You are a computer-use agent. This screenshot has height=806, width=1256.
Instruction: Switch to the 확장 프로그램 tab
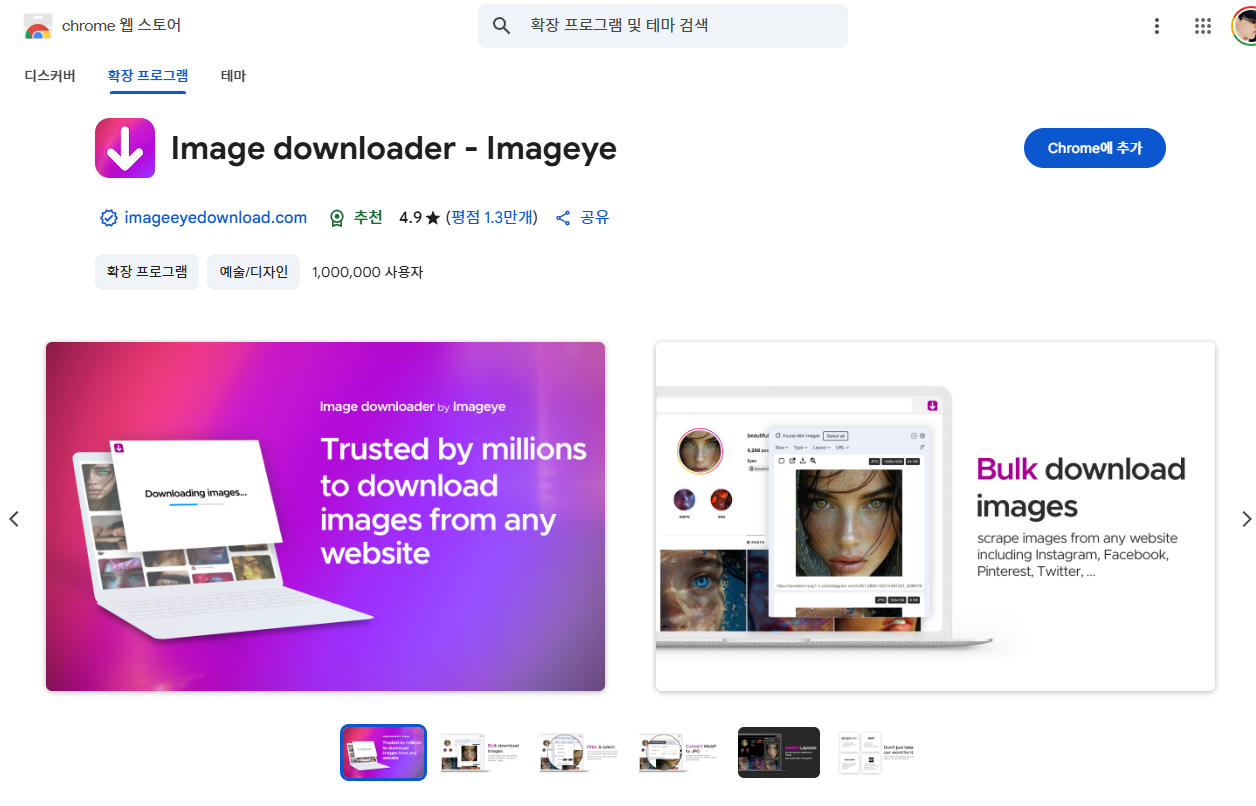(147, 76)
